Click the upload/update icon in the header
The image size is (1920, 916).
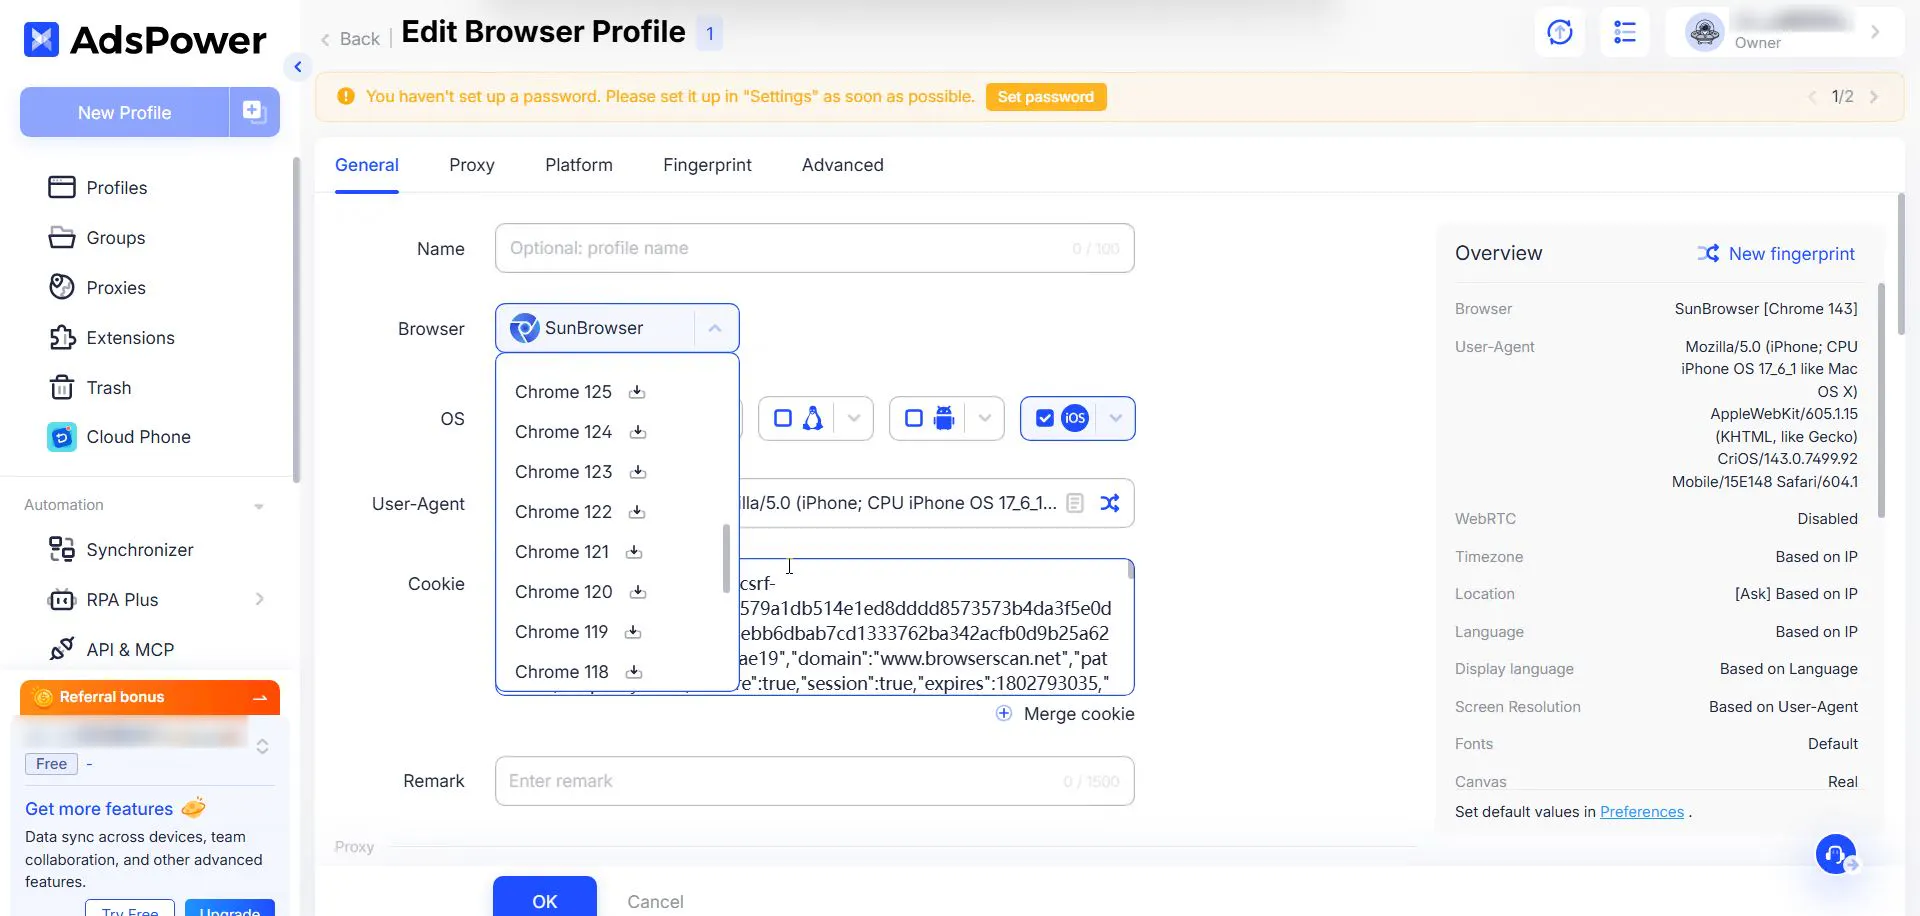click(1560, 32)
